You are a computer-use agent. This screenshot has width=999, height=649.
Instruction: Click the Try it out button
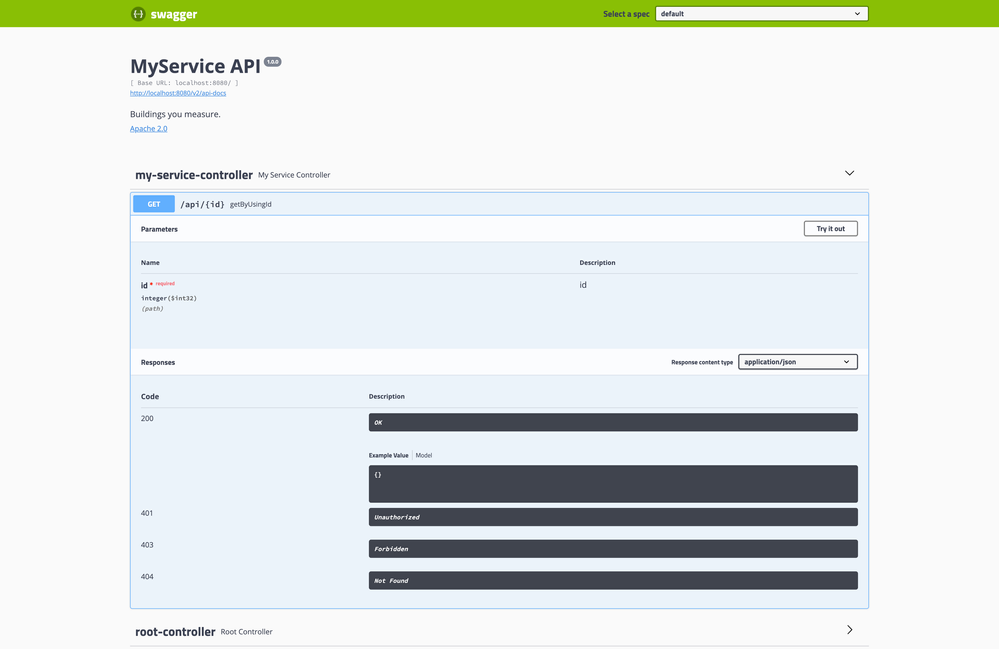830,229
